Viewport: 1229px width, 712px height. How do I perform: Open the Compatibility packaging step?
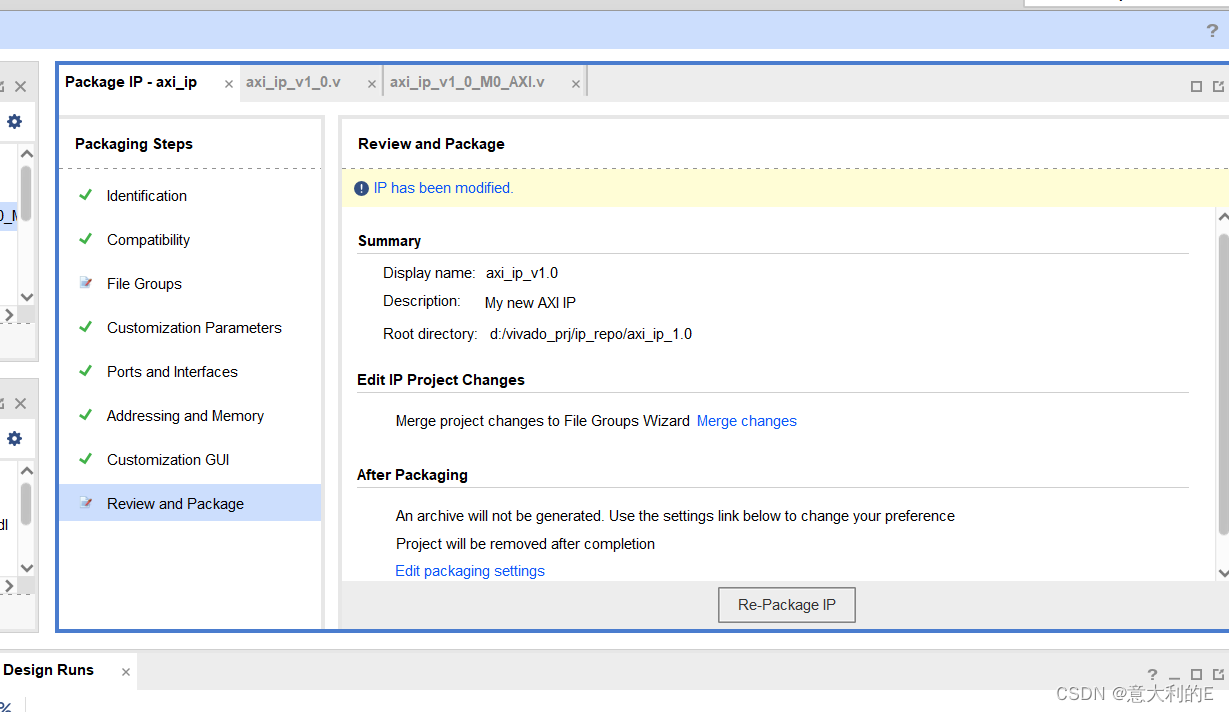click(x=148, y=240)
